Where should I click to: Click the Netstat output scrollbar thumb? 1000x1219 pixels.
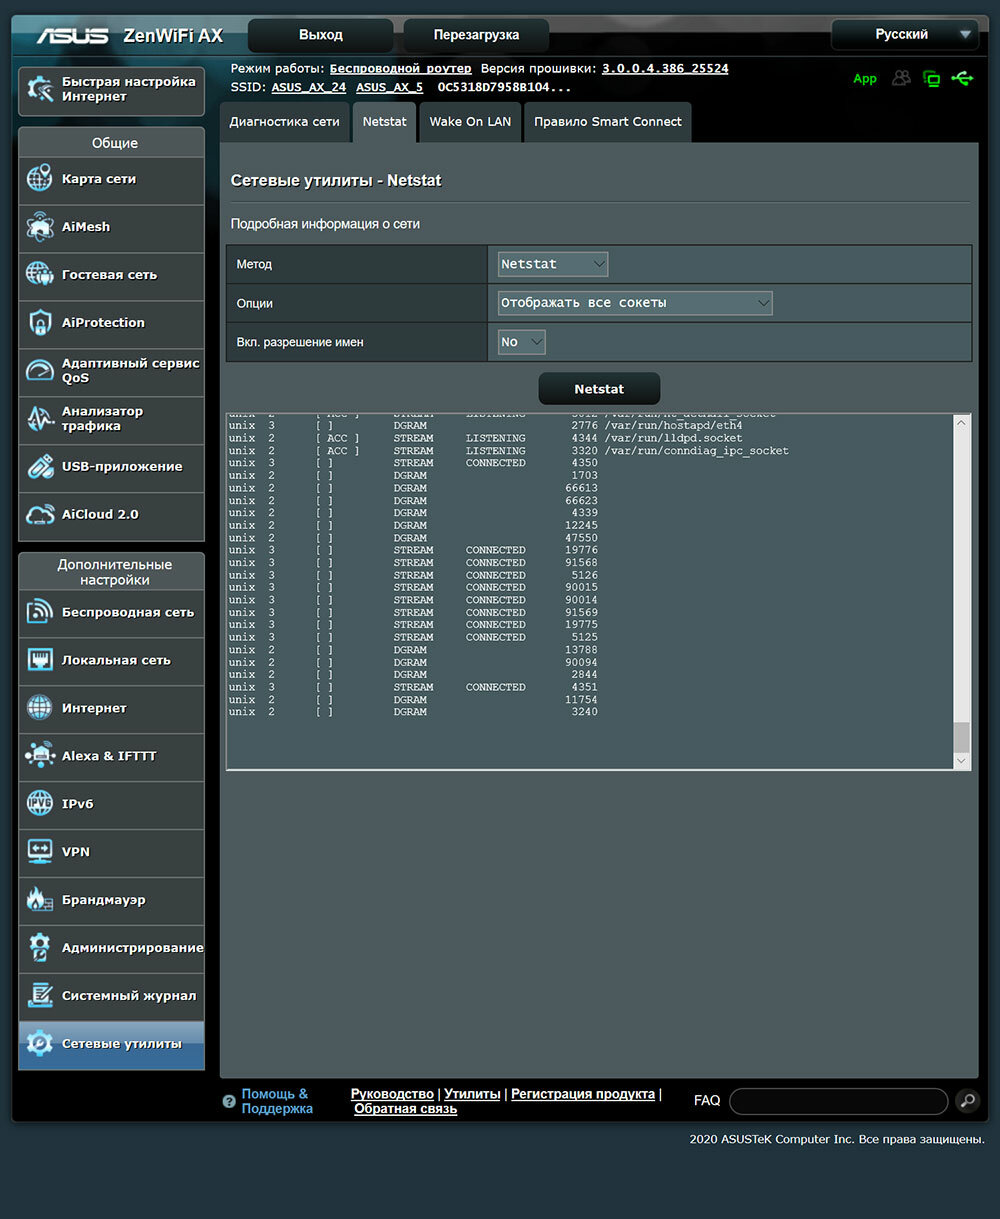[x=962, y=737]
